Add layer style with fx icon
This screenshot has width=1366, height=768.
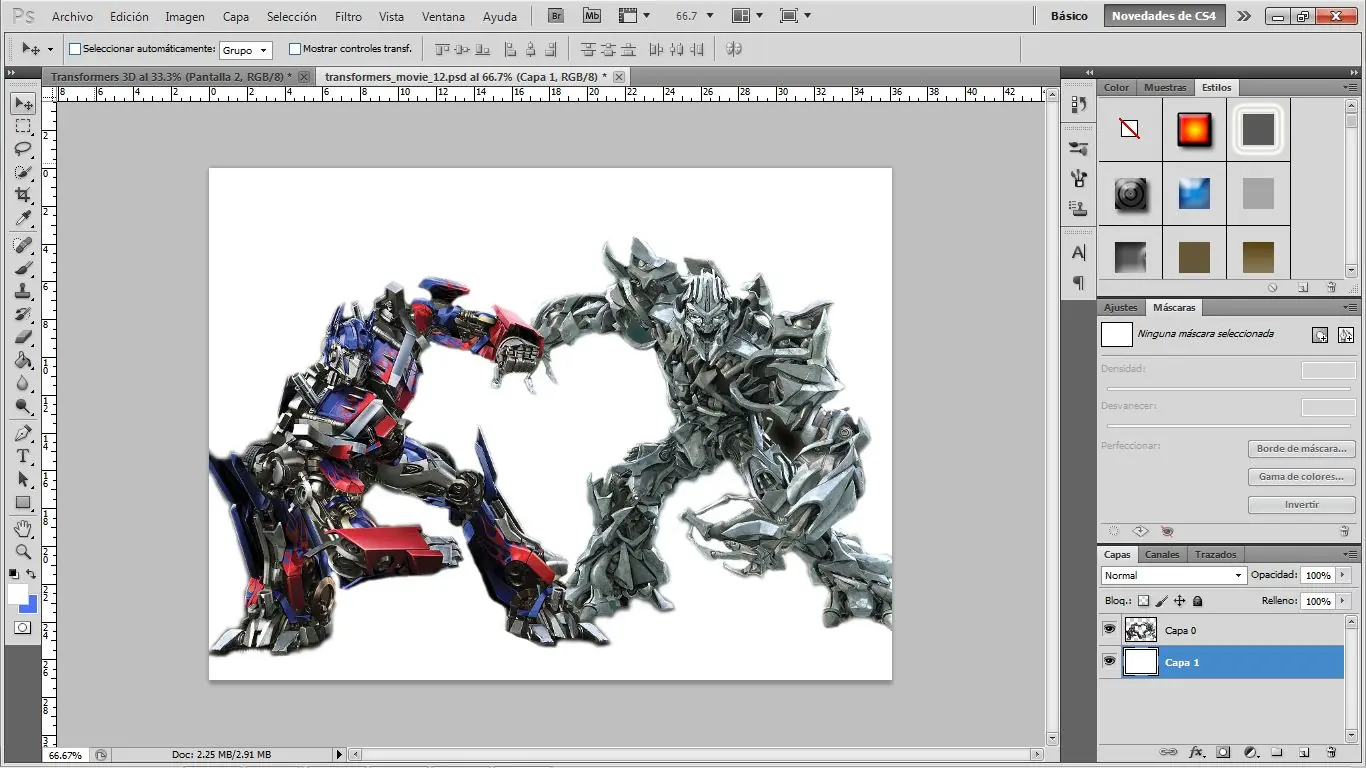(1196, 752)
